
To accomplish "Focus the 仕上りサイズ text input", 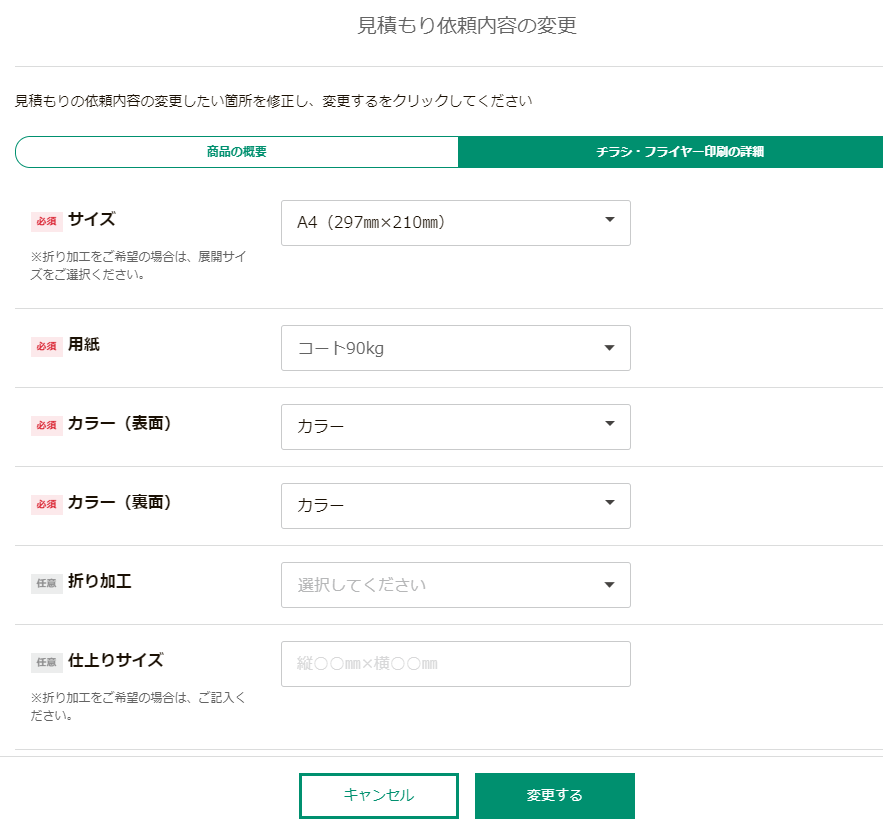I will (x=455, y=664).
